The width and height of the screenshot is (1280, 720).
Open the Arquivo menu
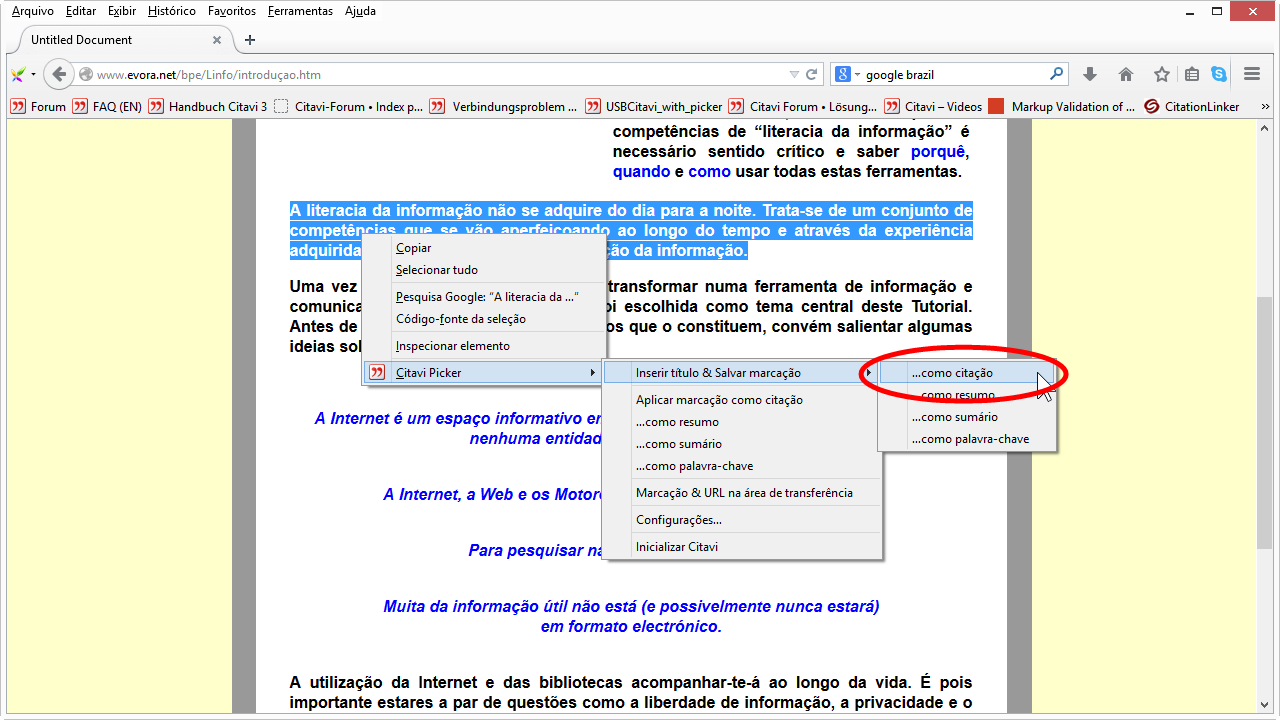pyautogui.click(x=33, y=11)
